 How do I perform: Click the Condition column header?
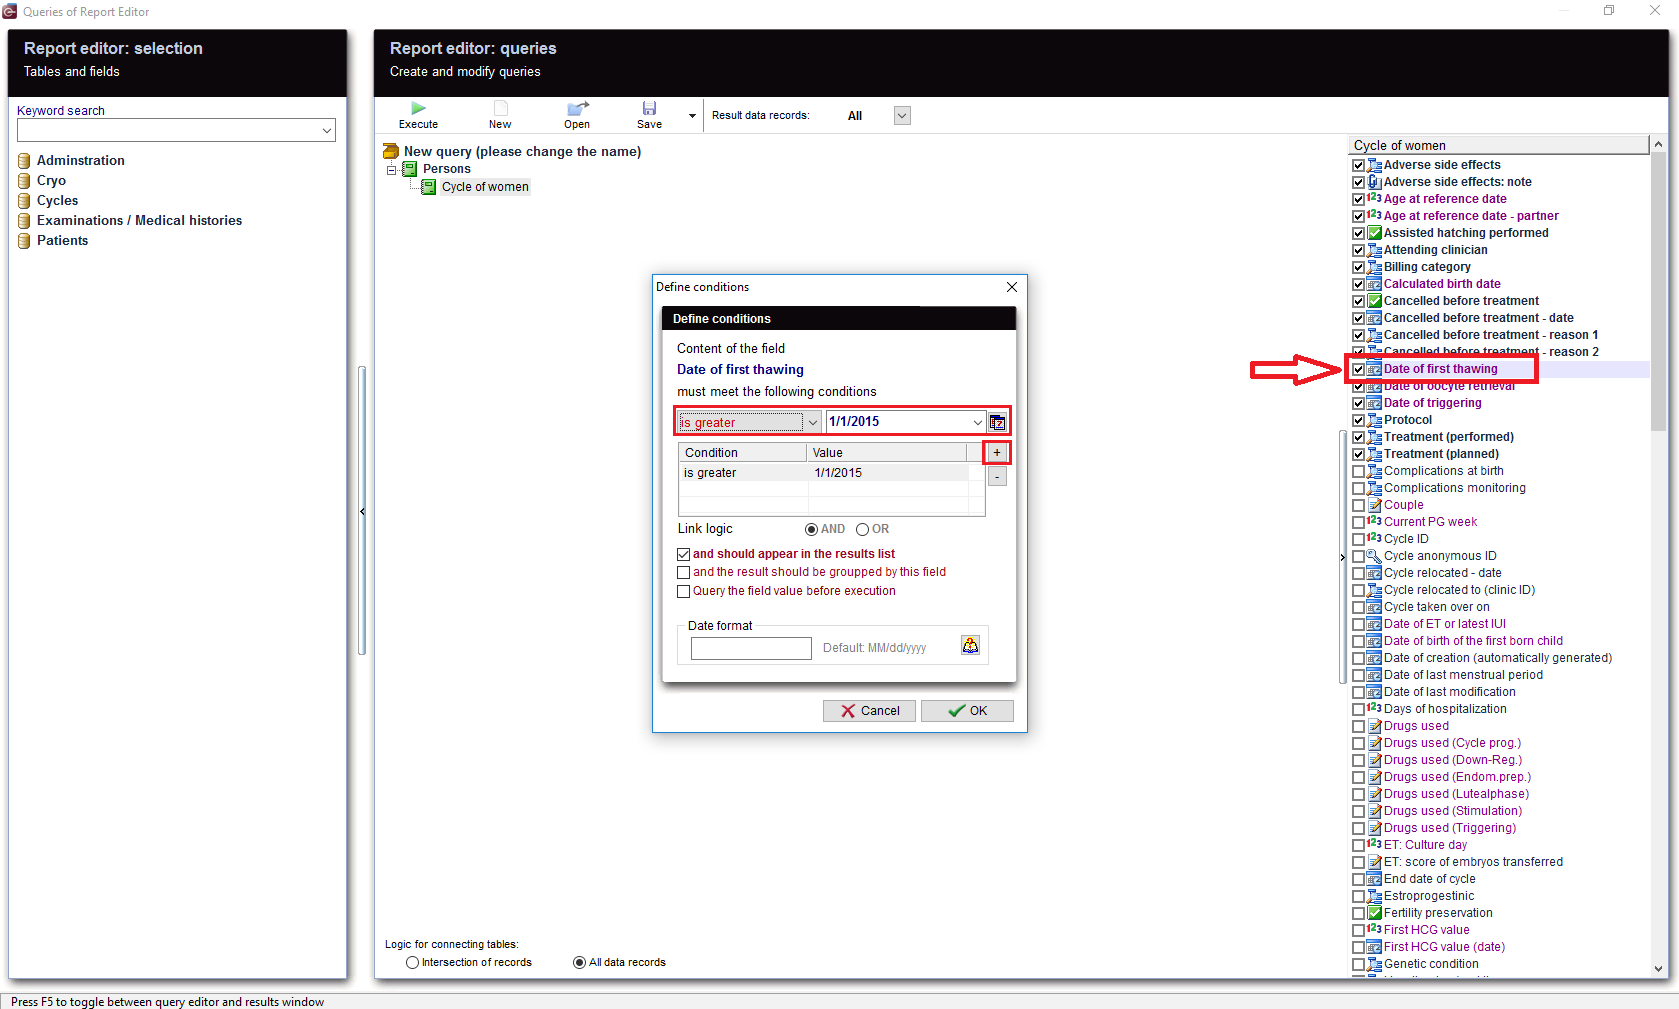[743, 453]
